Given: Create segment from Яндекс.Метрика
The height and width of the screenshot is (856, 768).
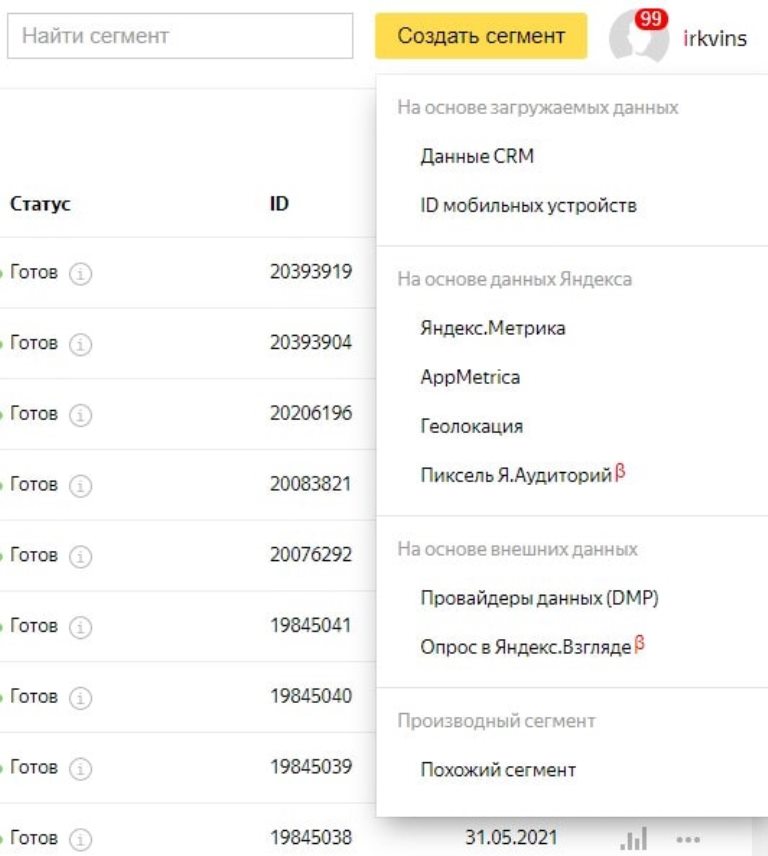Looking at the screenshot, I should [492, 327].
